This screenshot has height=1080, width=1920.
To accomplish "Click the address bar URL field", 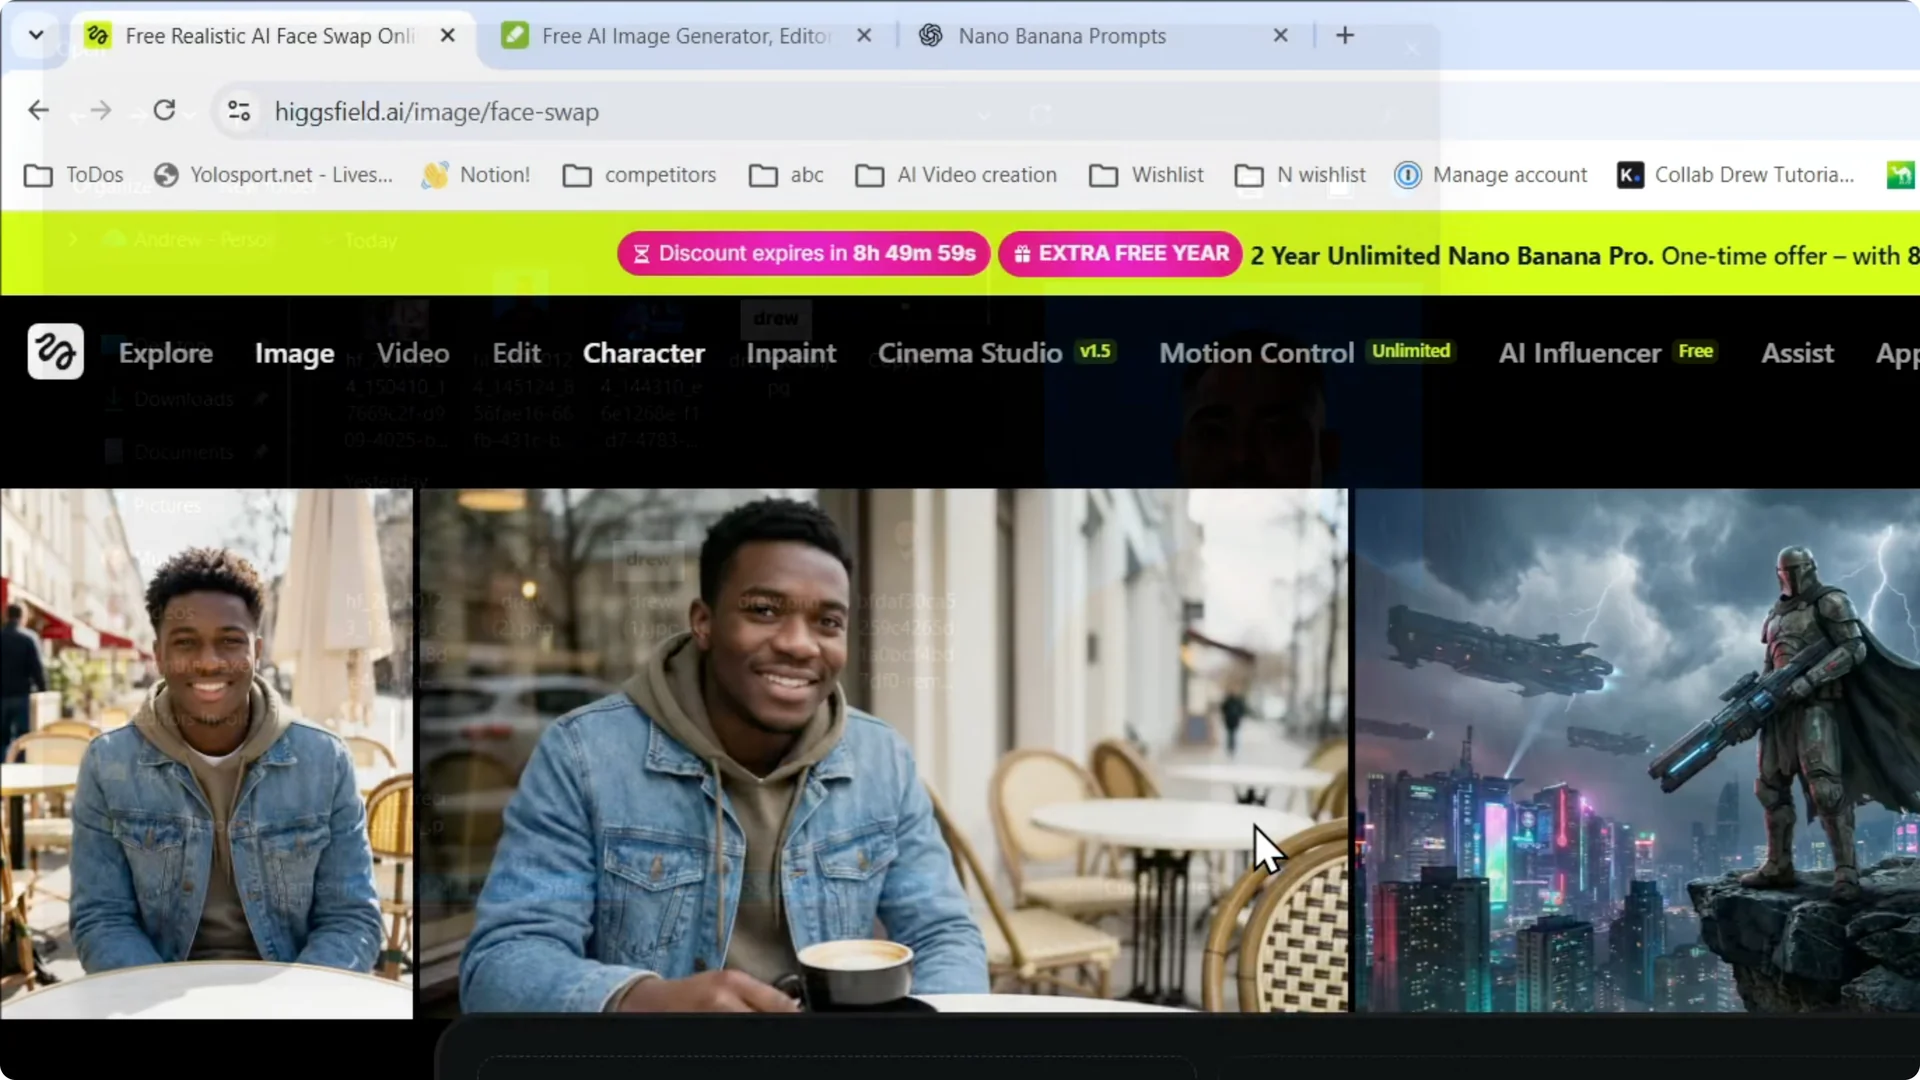I will (x=600, y=112).
